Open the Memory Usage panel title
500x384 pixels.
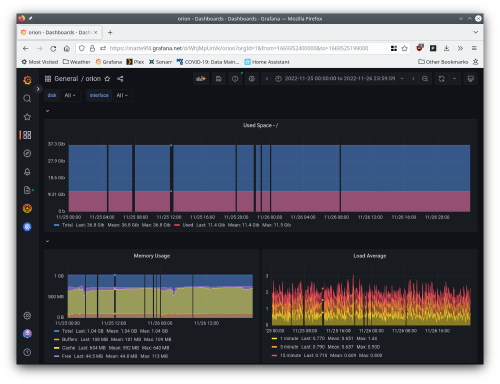[152, 256]
